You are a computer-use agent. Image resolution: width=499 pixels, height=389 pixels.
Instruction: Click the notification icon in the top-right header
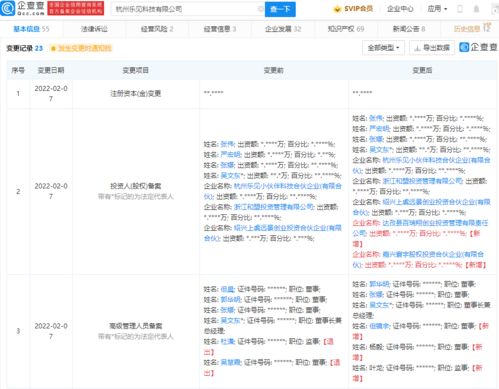tap(477, 9)
